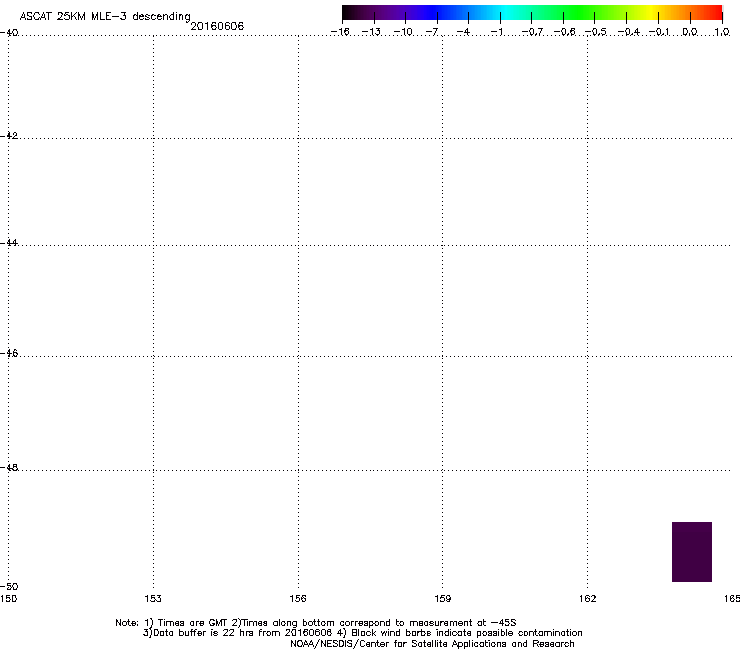This screenshot has height=650, width=740.
Task: Click the -46 latitude axis label
Action: click(9, 353)
